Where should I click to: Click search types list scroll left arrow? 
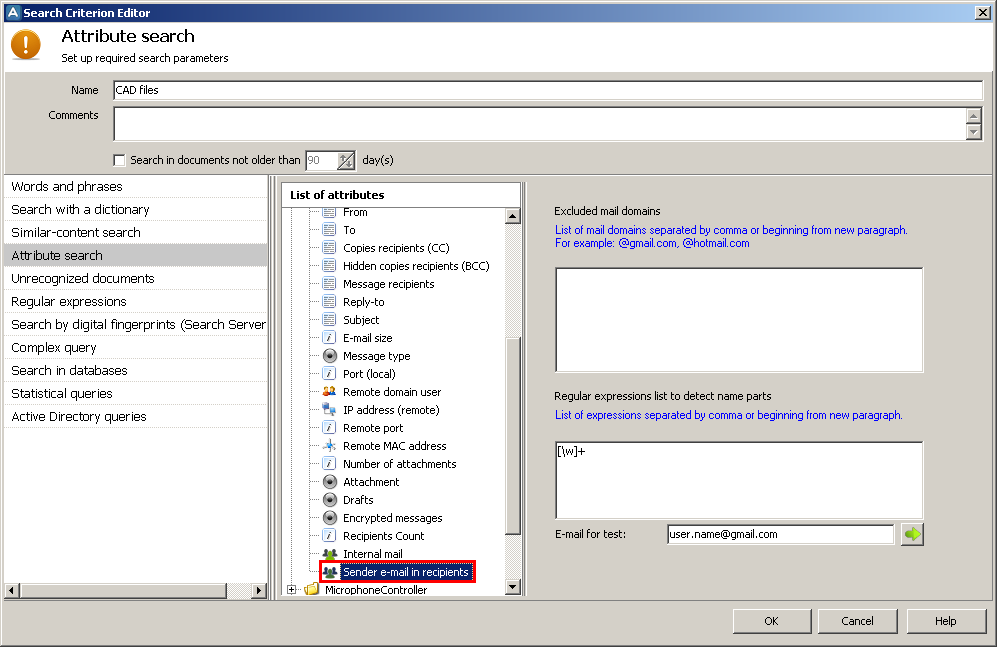coord(12,590)
